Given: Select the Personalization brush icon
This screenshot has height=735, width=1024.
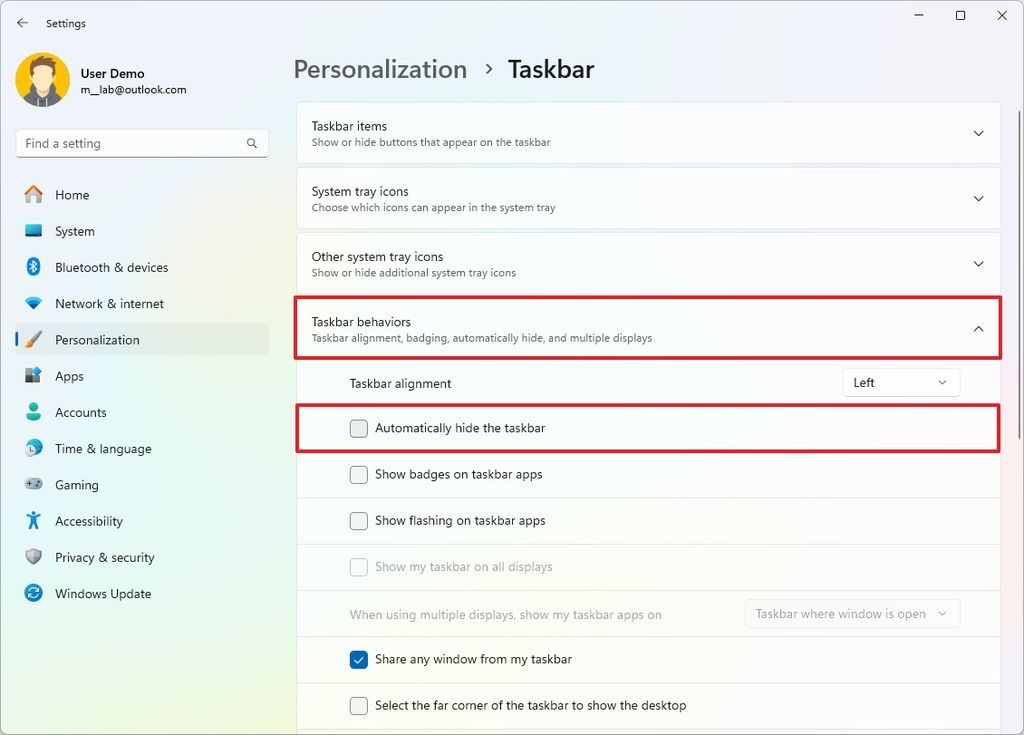Looking at the screenshot, I should [34, 339].
